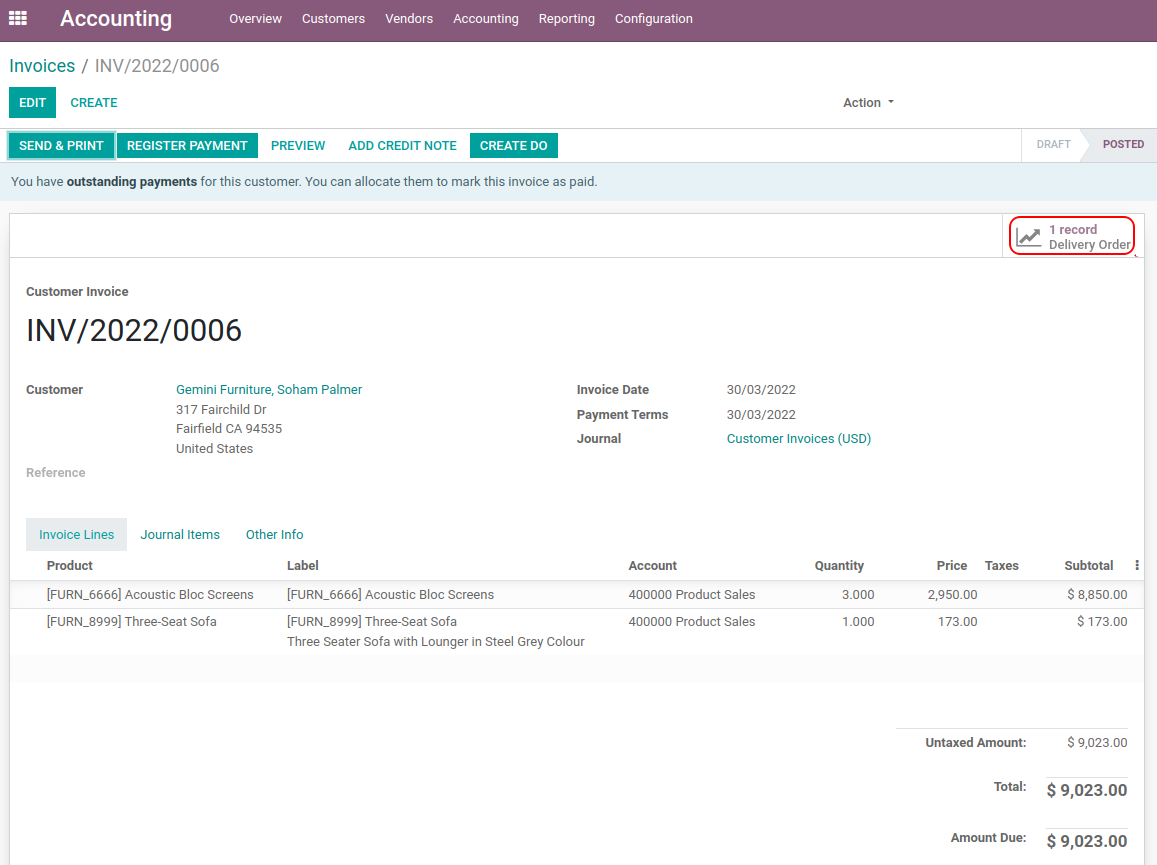Open the Gemini Furniture, Soham Palmer customer link

point(269,390)
